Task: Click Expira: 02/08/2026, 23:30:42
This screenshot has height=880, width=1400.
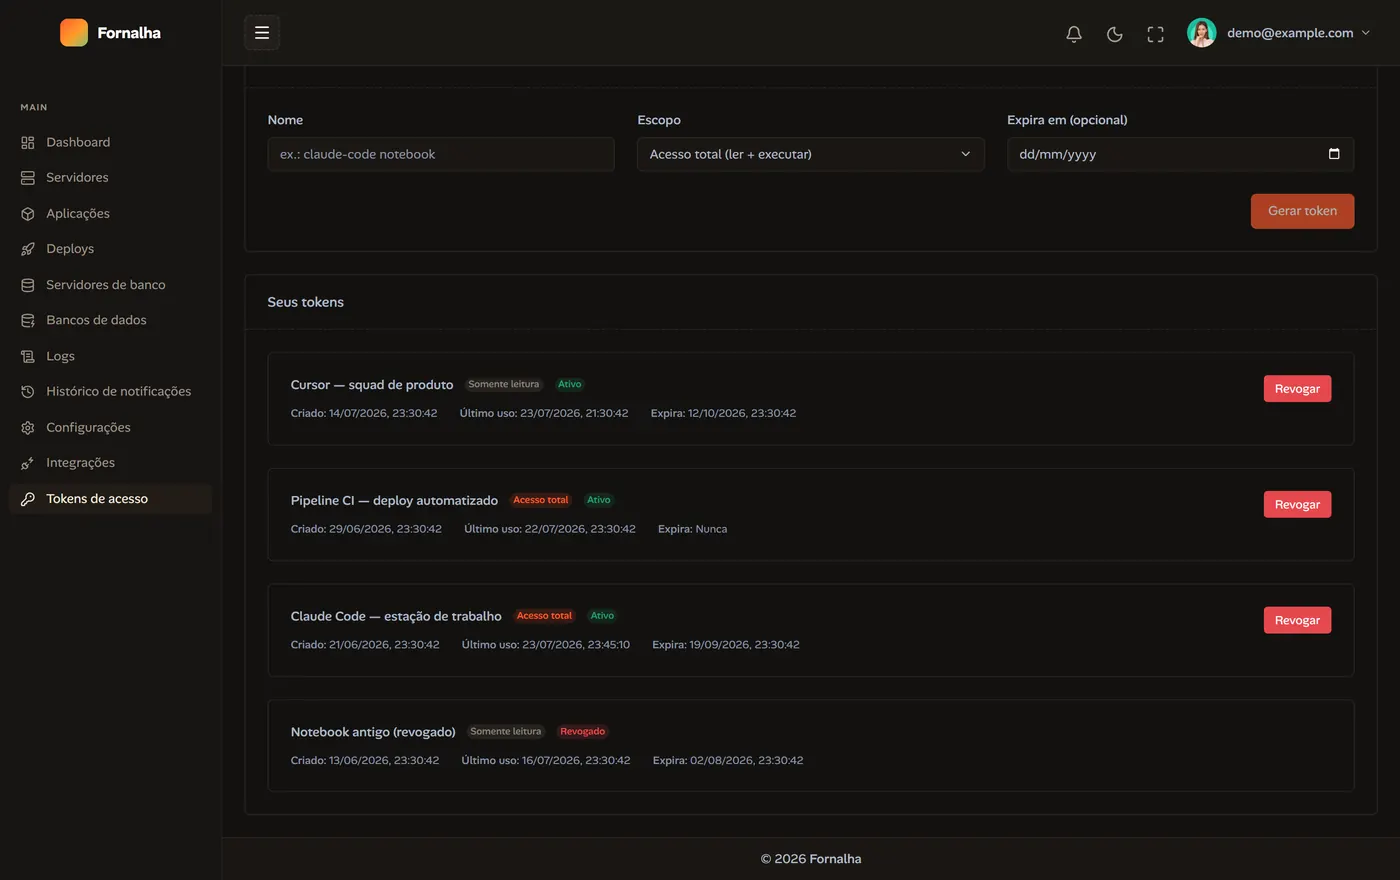Action: coord(728,761)
